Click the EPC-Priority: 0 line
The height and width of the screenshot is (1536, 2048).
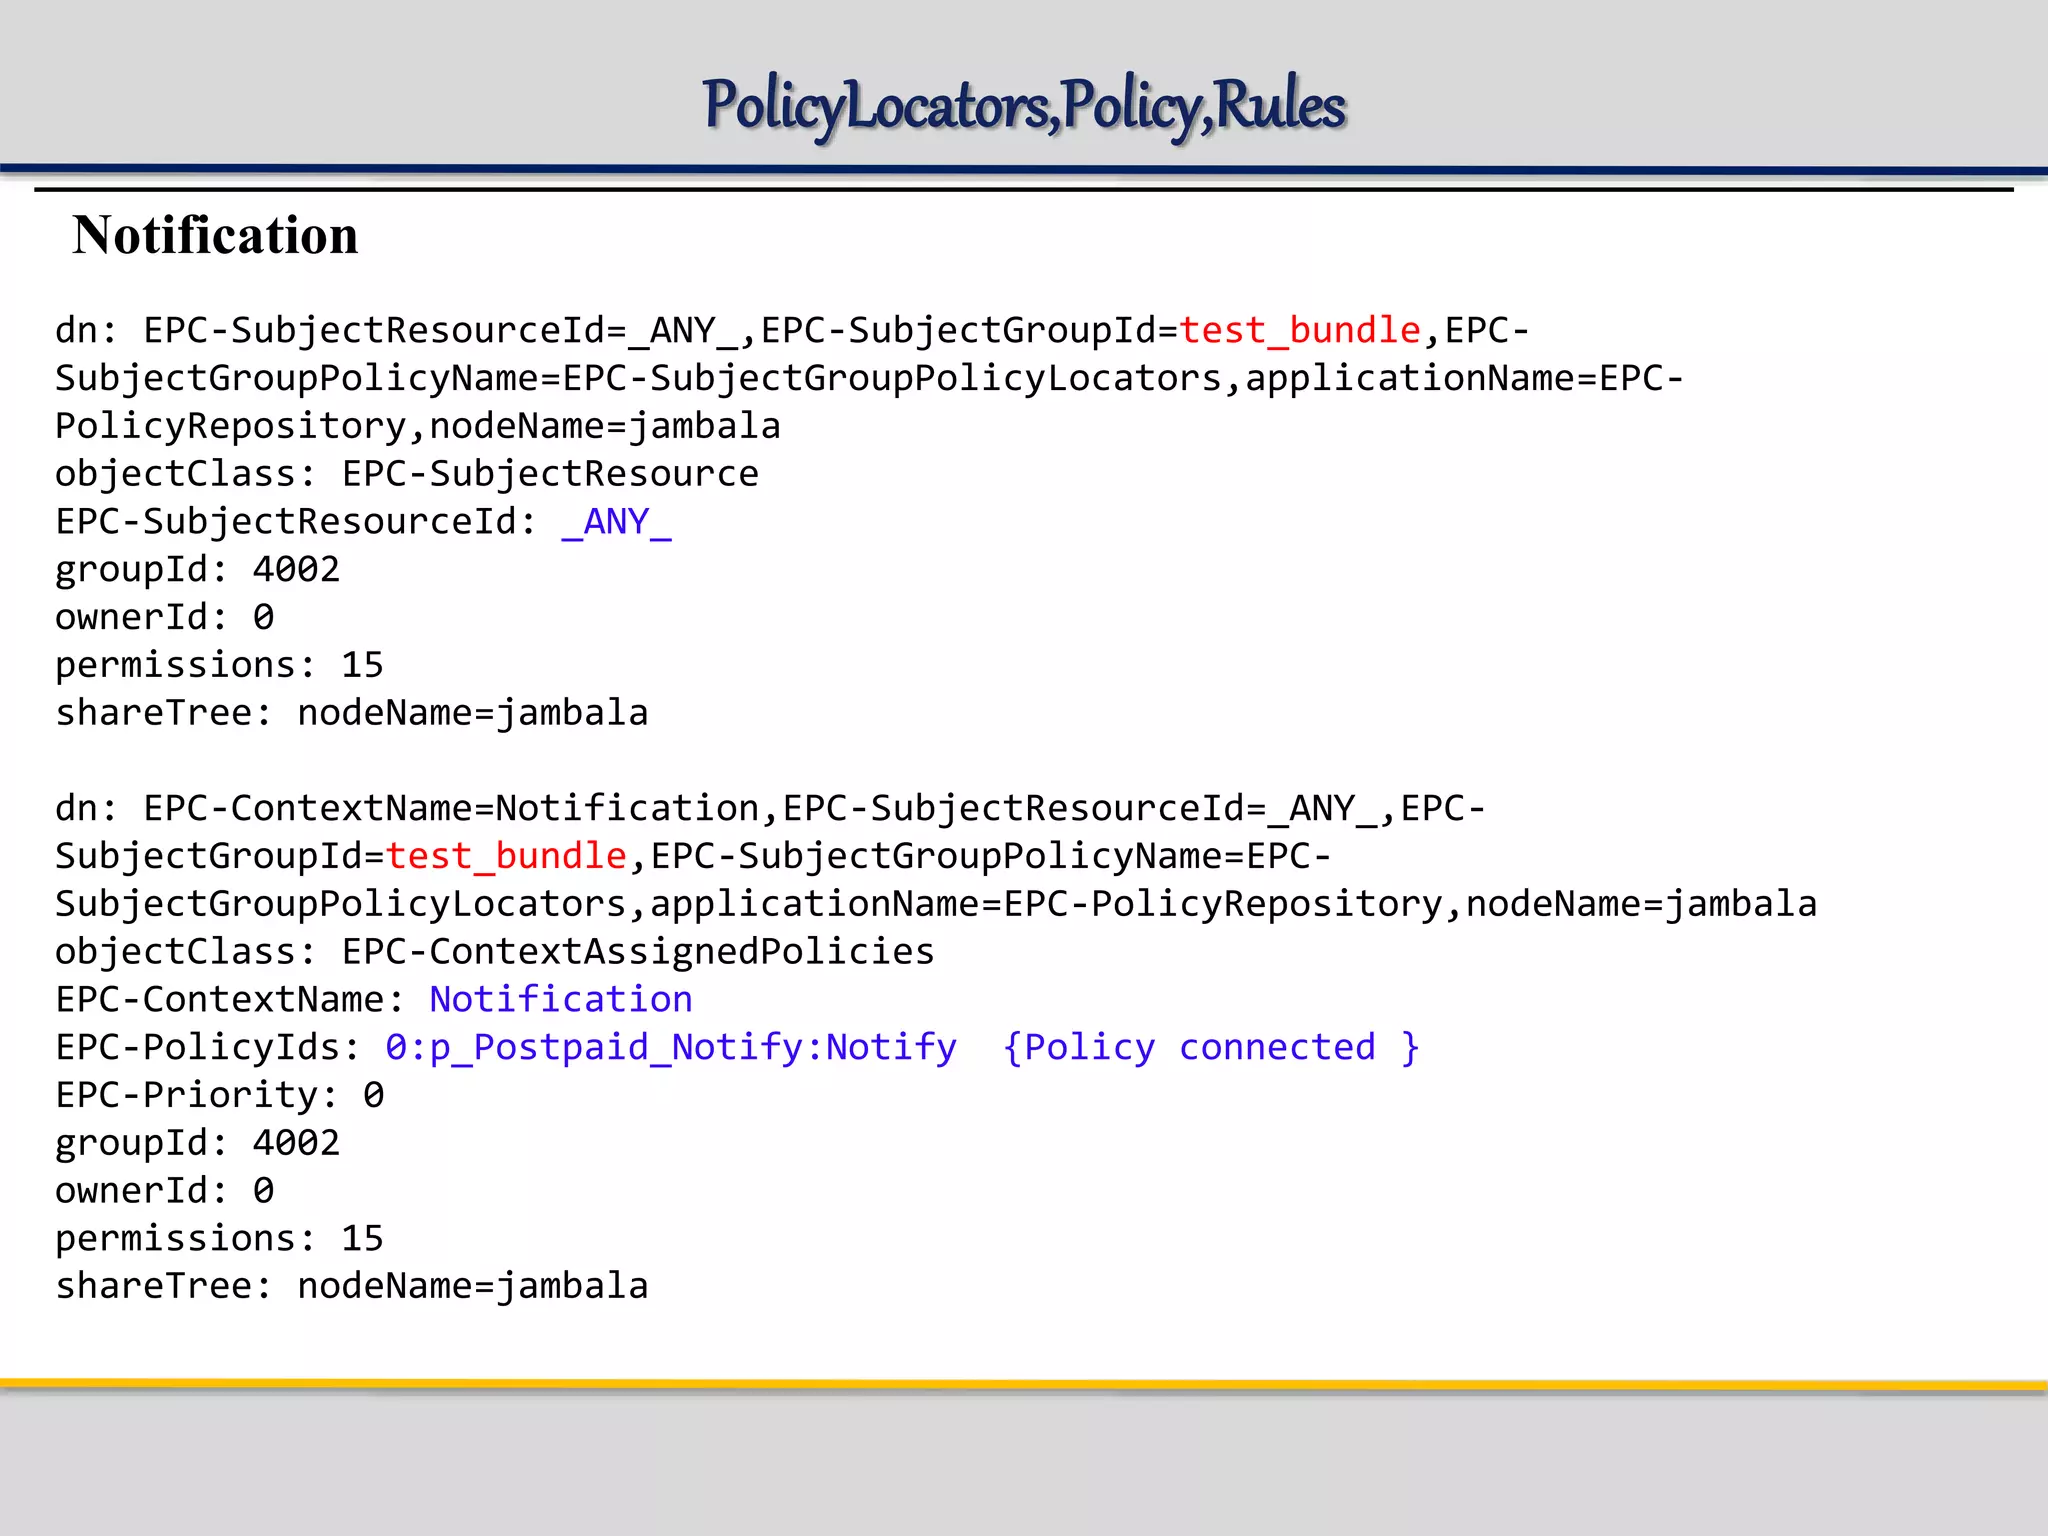[x=220, y=1095]
